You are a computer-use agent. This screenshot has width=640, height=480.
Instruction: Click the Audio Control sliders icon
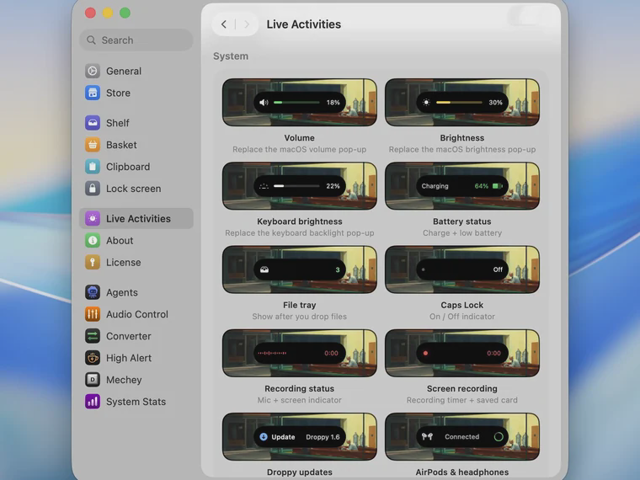coord(93,314)
